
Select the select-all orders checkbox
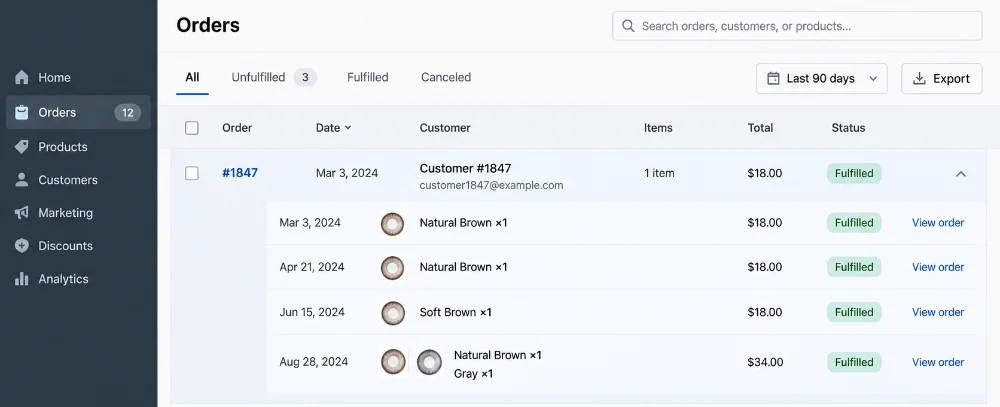192,128
